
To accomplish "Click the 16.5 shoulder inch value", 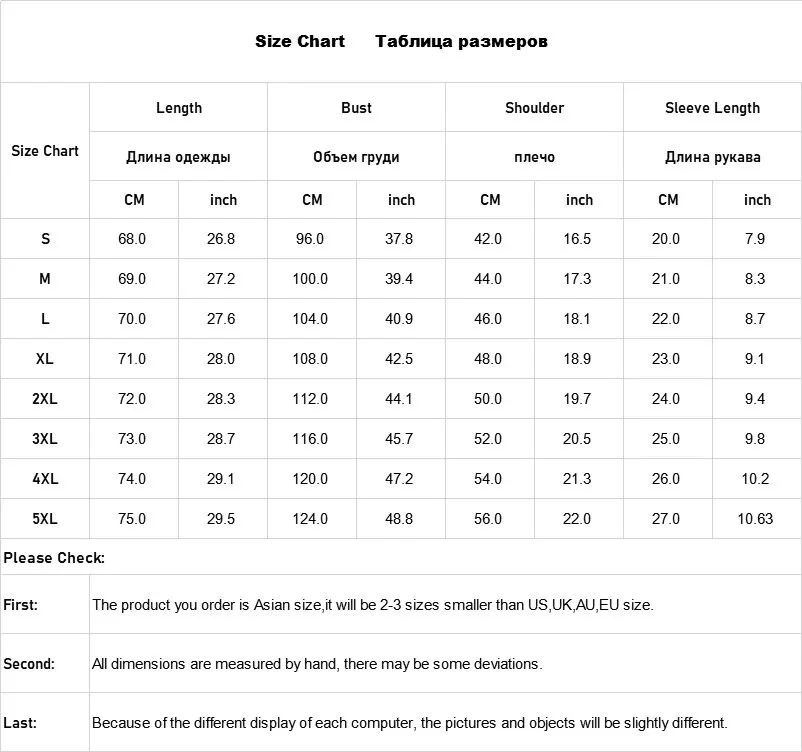I will (577, 239).
